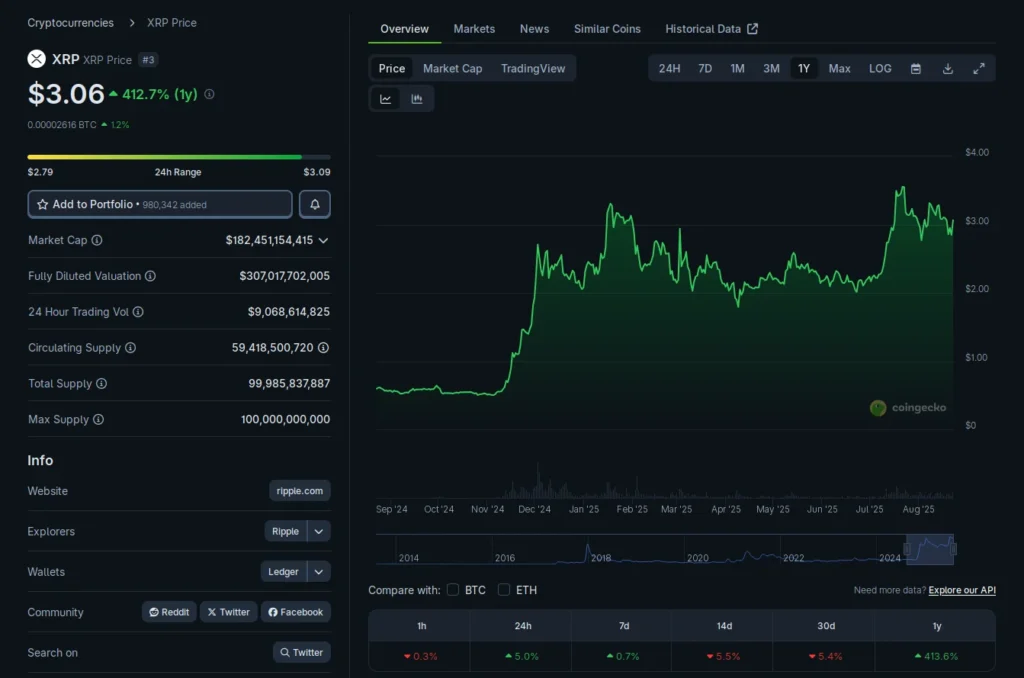Image resolution: width=1024 pixels, height=678 pixels.
Task: Click right handle of timeline range selector
Action: 953,549
